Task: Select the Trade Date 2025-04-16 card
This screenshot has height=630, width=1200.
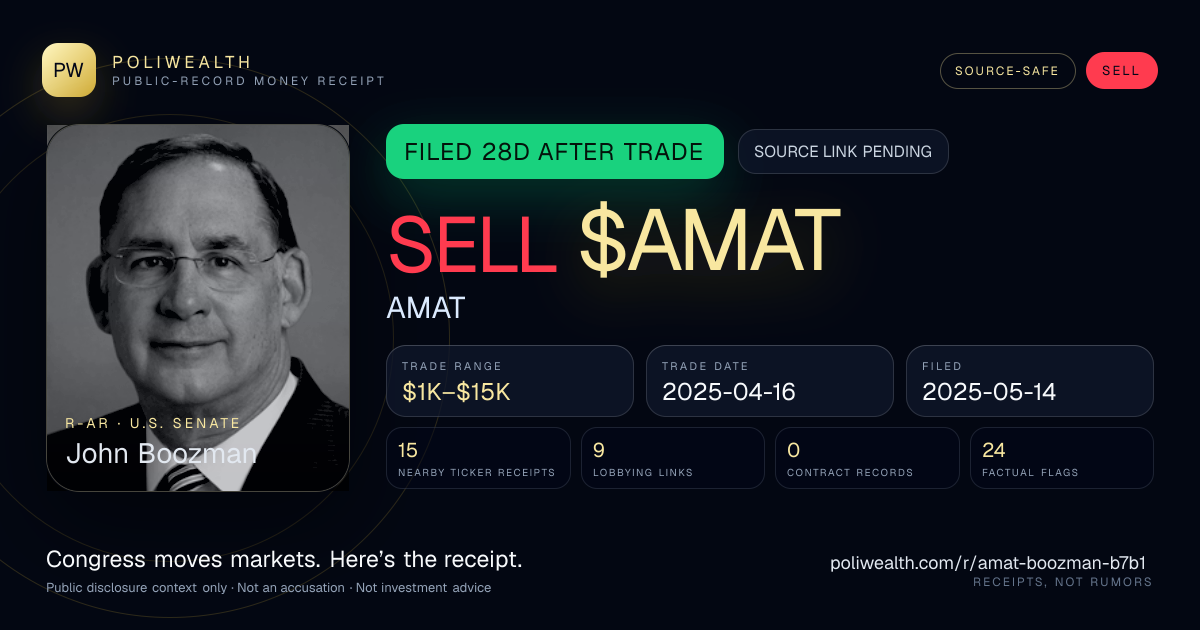Action: (x=770, y=381)
